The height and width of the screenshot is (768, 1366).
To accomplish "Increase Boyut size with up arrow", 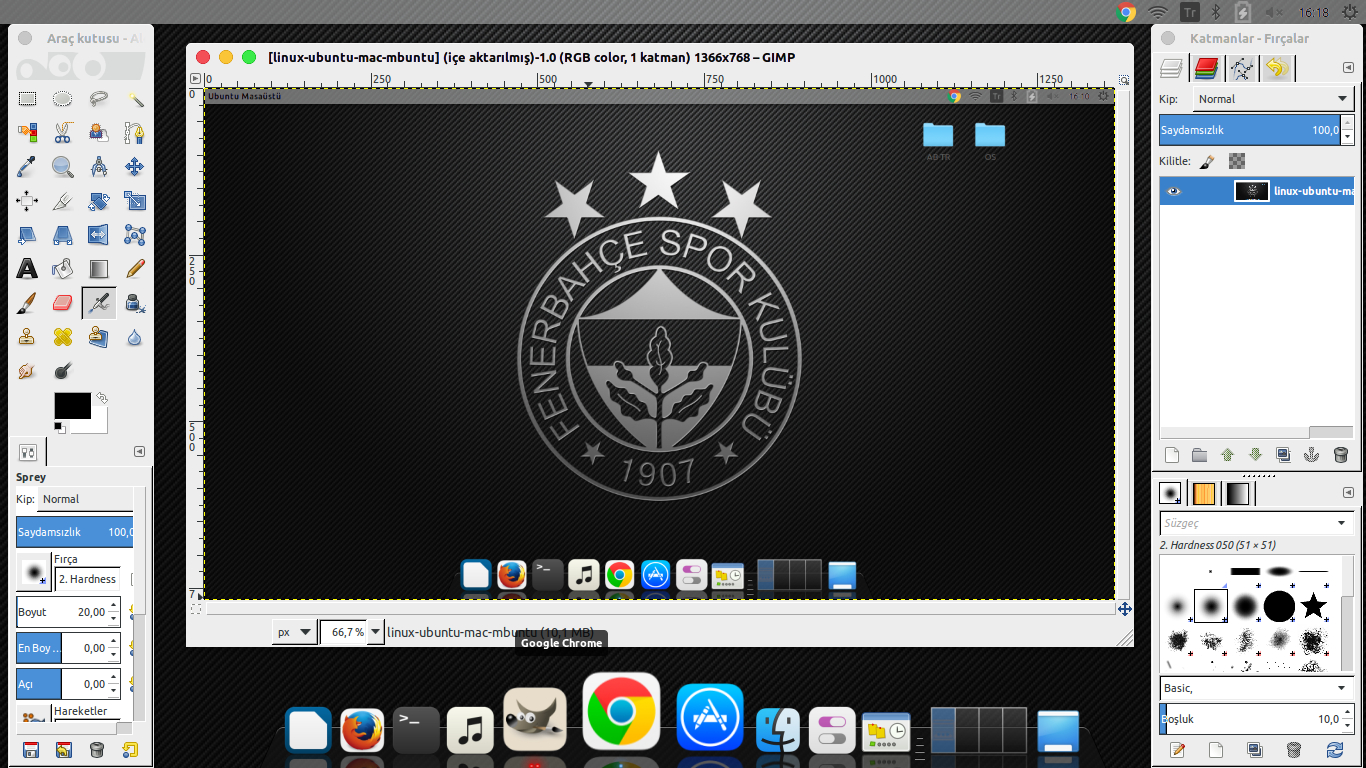I will (x=114, y=605).
